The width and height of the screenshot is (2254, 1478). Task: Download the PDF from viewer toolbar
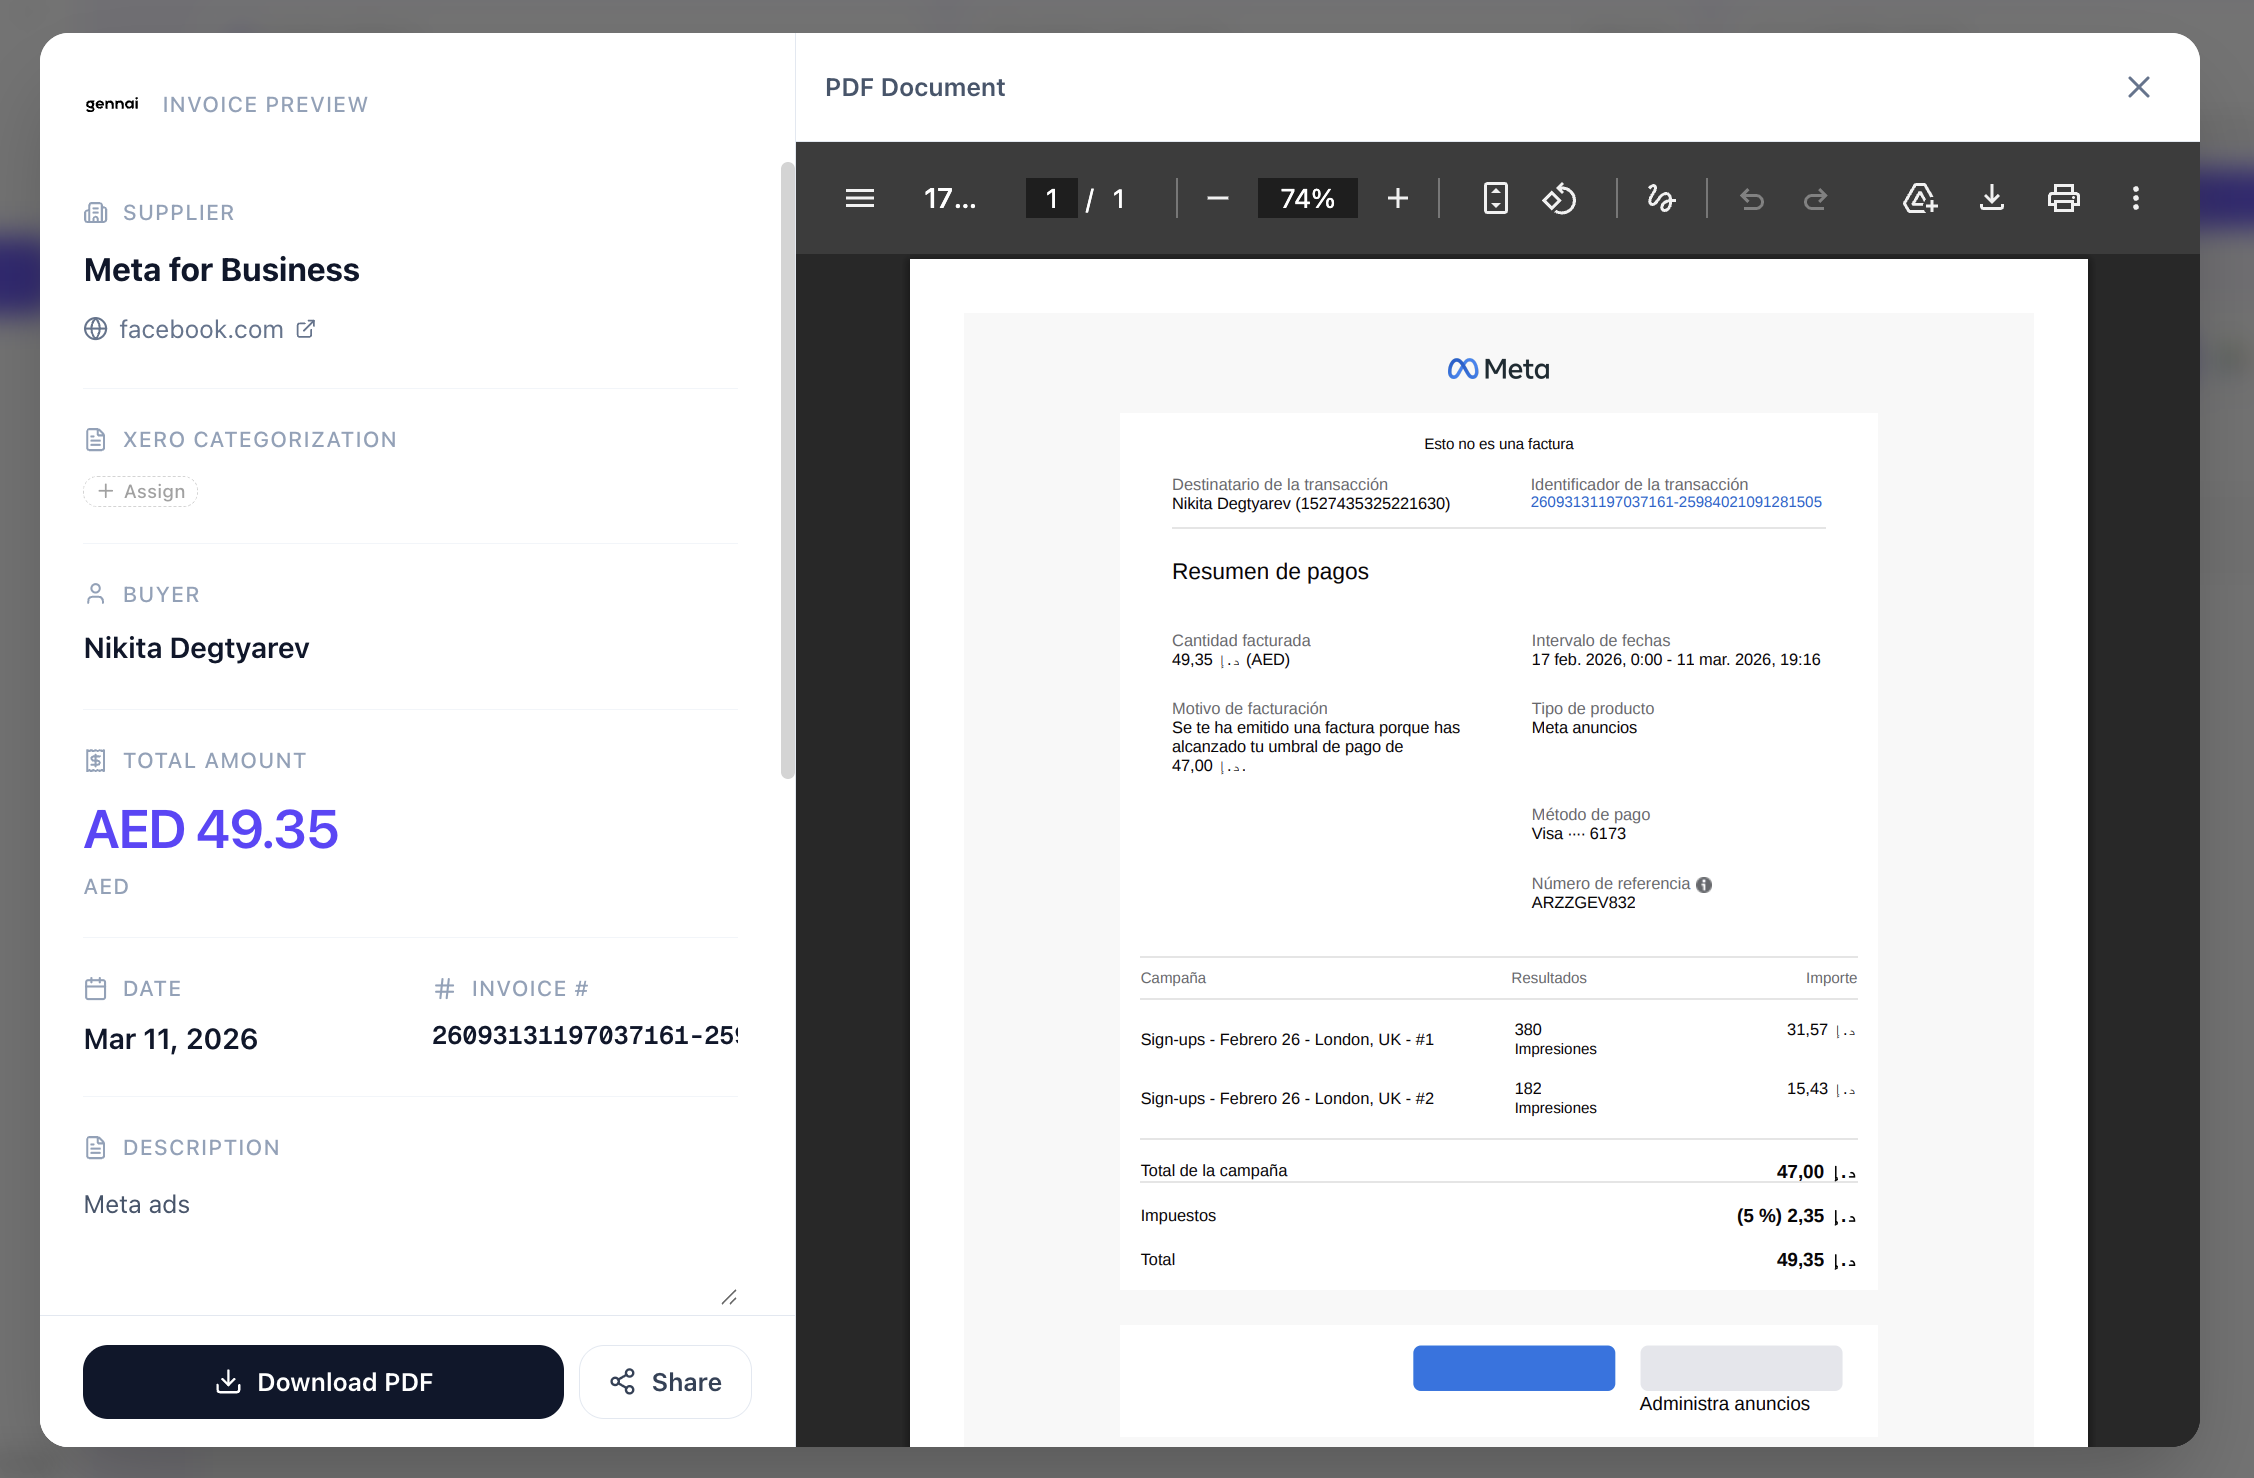click(1991, 198)
